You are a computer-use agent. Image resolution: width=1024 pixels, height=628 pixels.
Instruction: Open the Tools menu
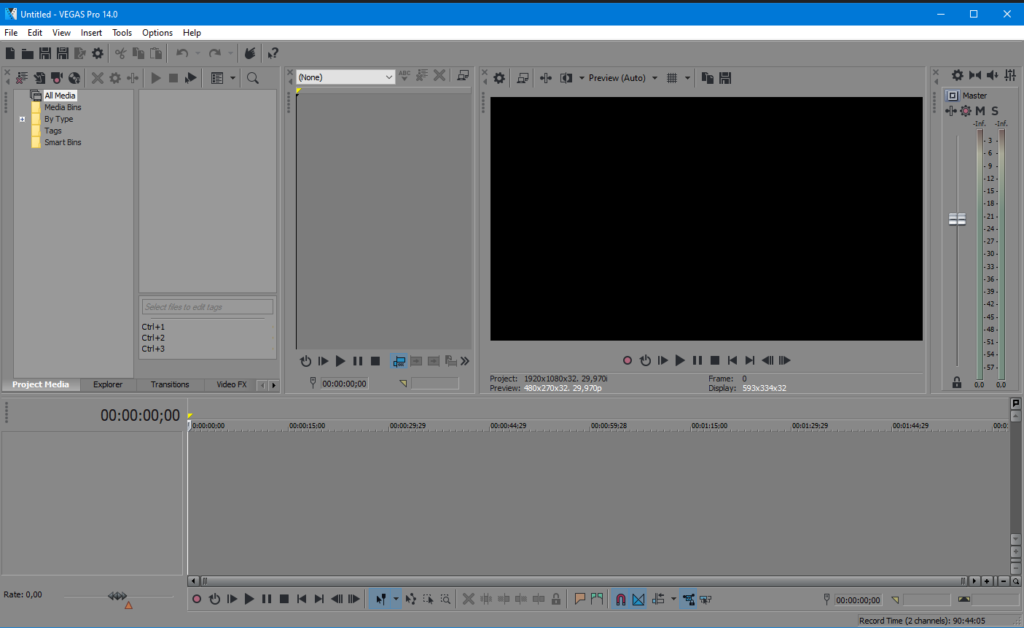click(121, 33)
